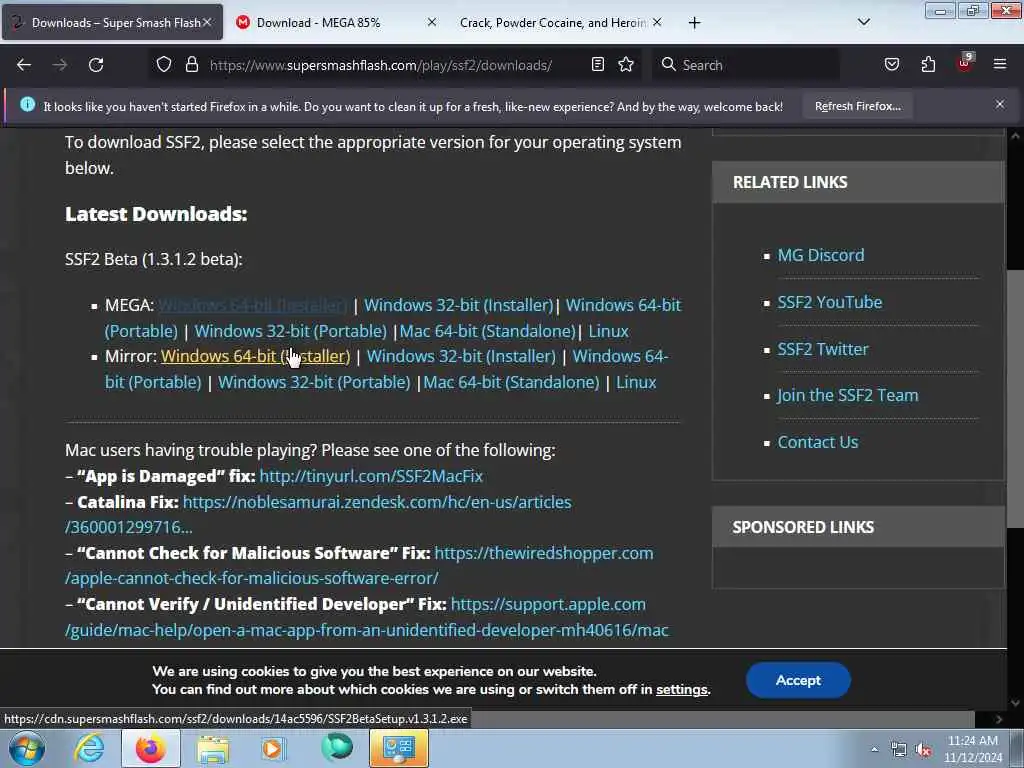The image size is (1024, 768).
Task: Accept the cookies banner
Action: tap(798, 680)
